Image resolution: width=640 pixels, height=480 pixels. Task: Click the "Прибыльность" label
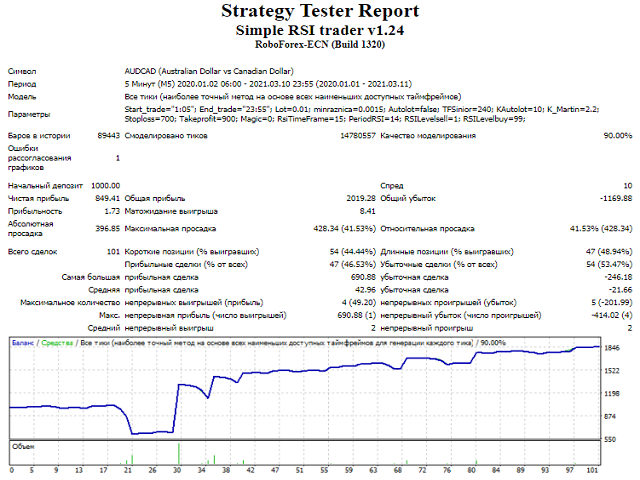pos(35,211)
